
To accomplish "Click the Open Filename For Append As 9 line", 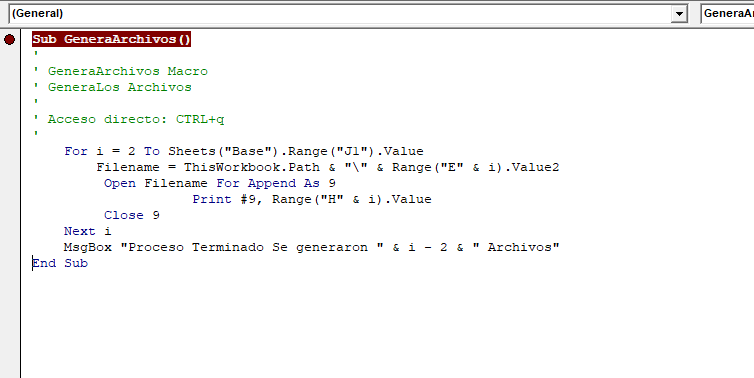I will [x=220, y=183].
